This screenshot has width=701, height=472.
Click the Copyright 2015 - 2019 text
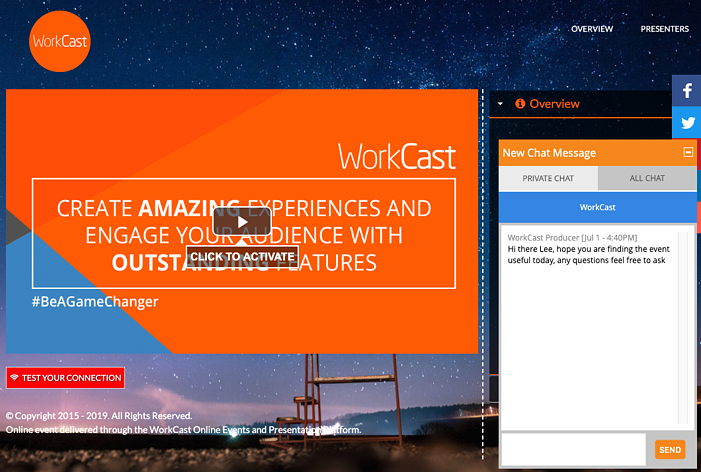(99, 416)
